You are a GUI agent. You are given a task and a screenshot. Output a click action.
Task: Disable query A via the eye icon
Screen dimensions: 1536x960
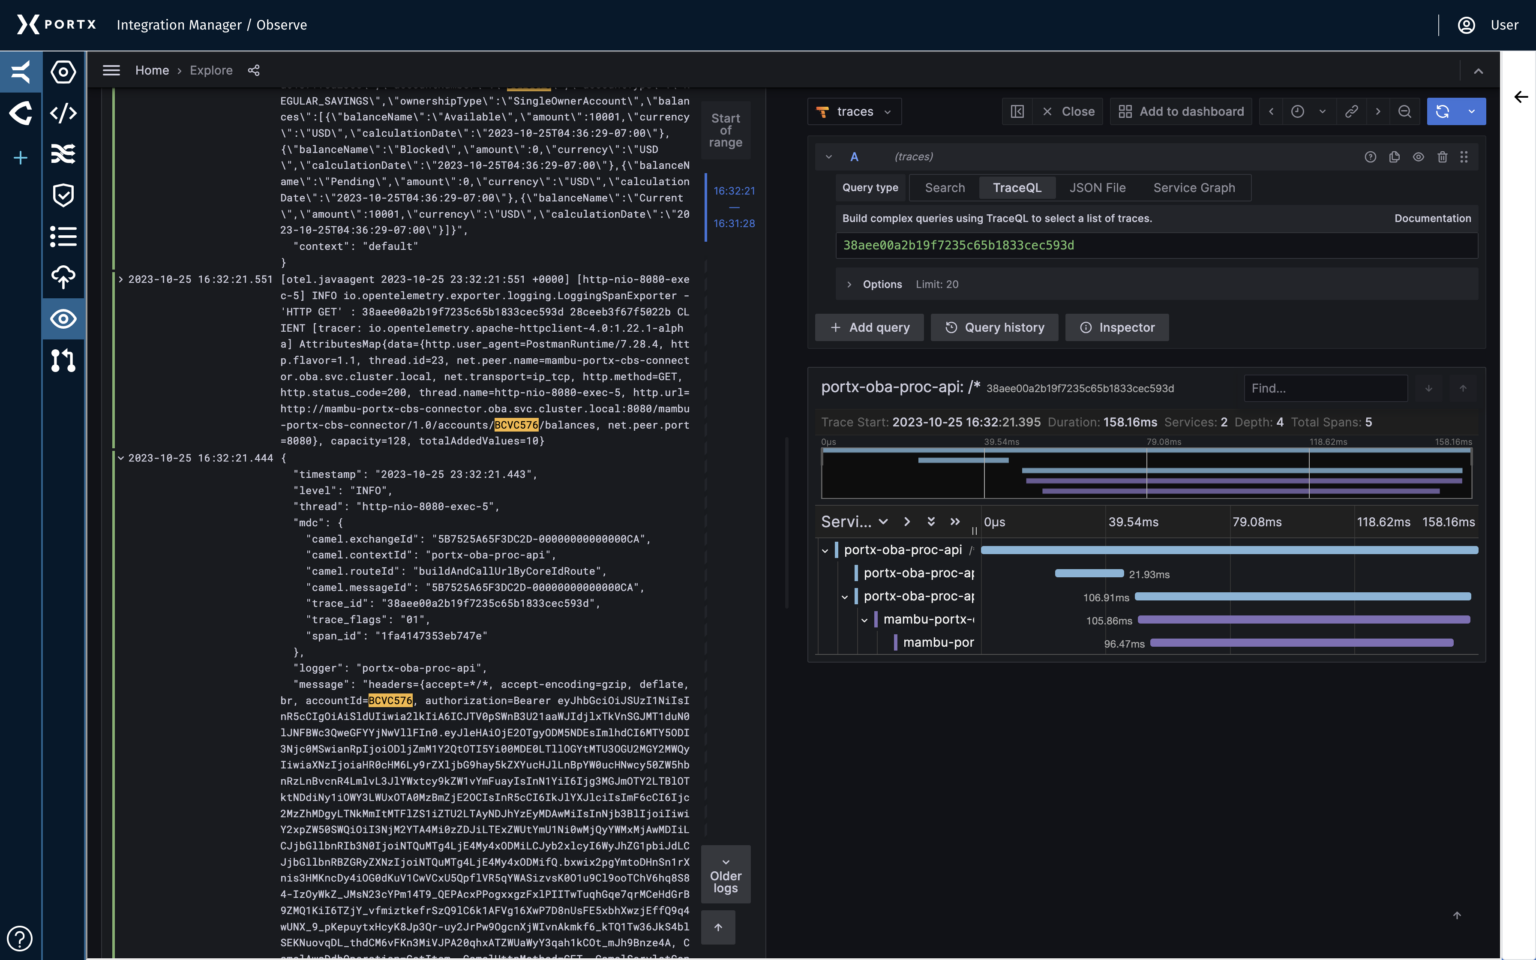coord(1417,157)
